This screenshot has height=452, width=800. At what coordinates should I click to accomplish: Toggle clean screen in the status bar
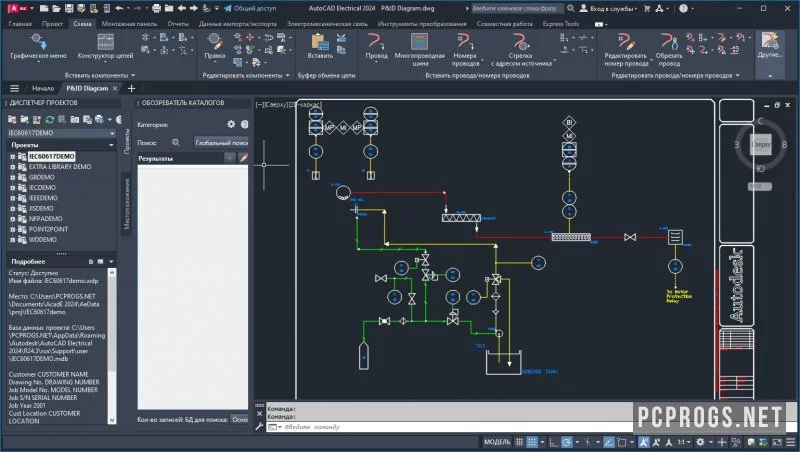click(x=777, y=442)
